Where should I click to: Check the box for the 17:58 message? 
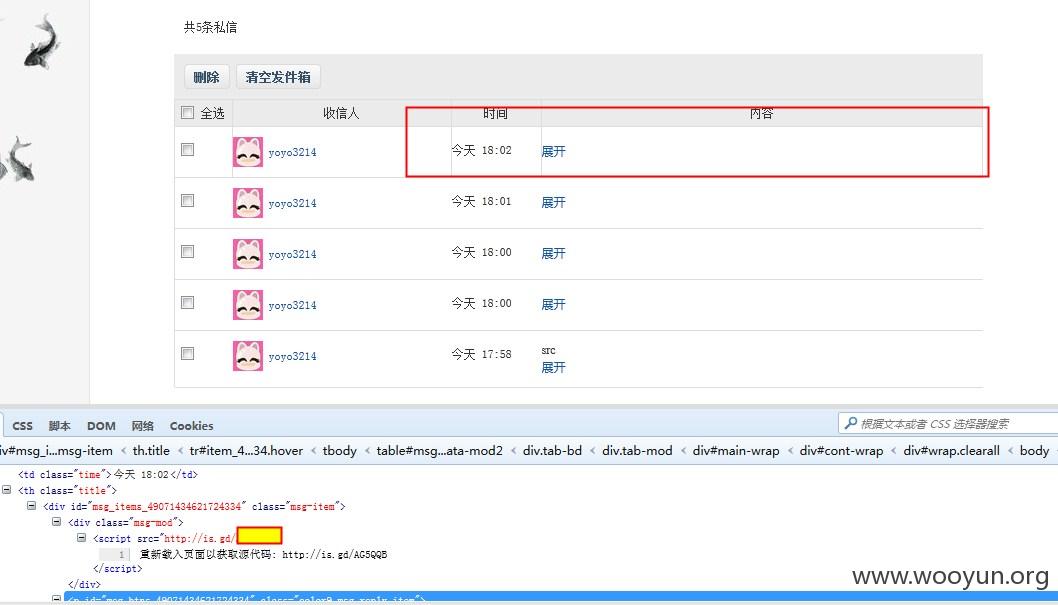point(188,353)
